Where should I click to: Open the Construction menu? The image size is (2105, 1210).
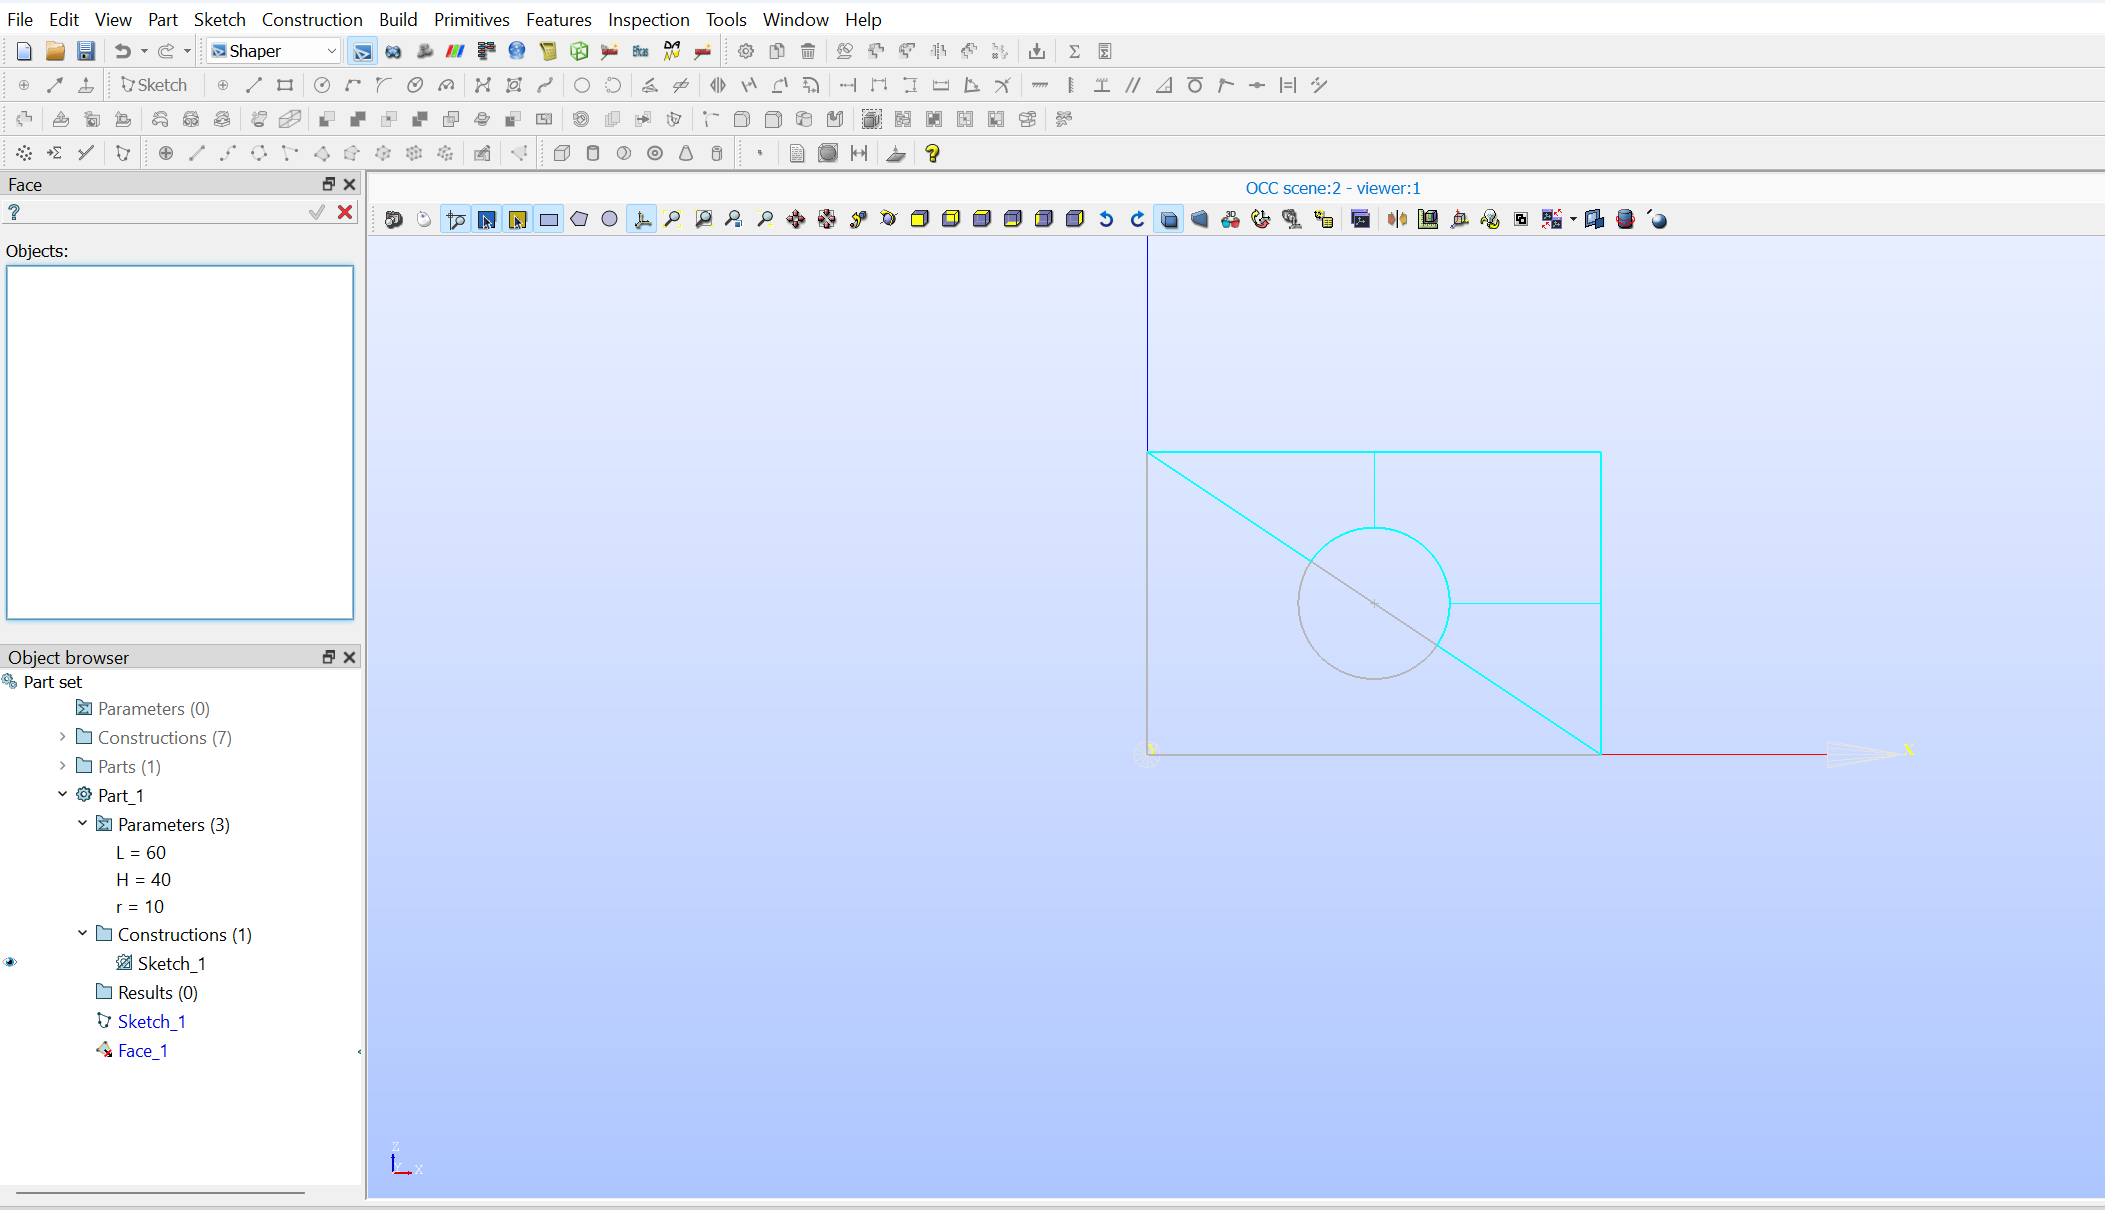(312, 19)
